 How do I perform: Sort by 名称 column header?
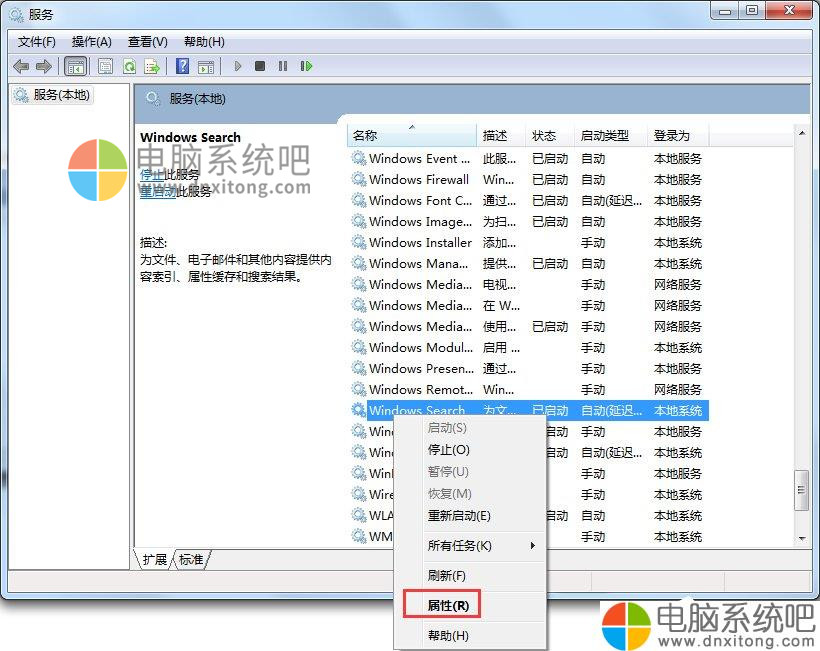(x=412, y=135)
